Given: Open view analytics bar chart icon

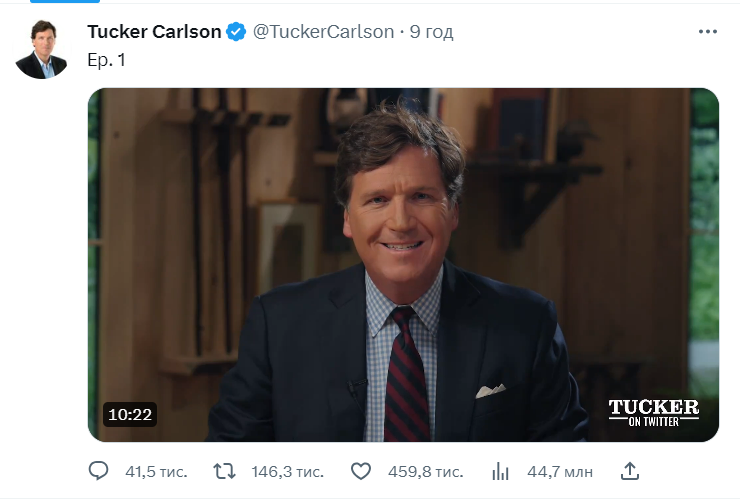Looking at the screenshot, I should point(500,471).
